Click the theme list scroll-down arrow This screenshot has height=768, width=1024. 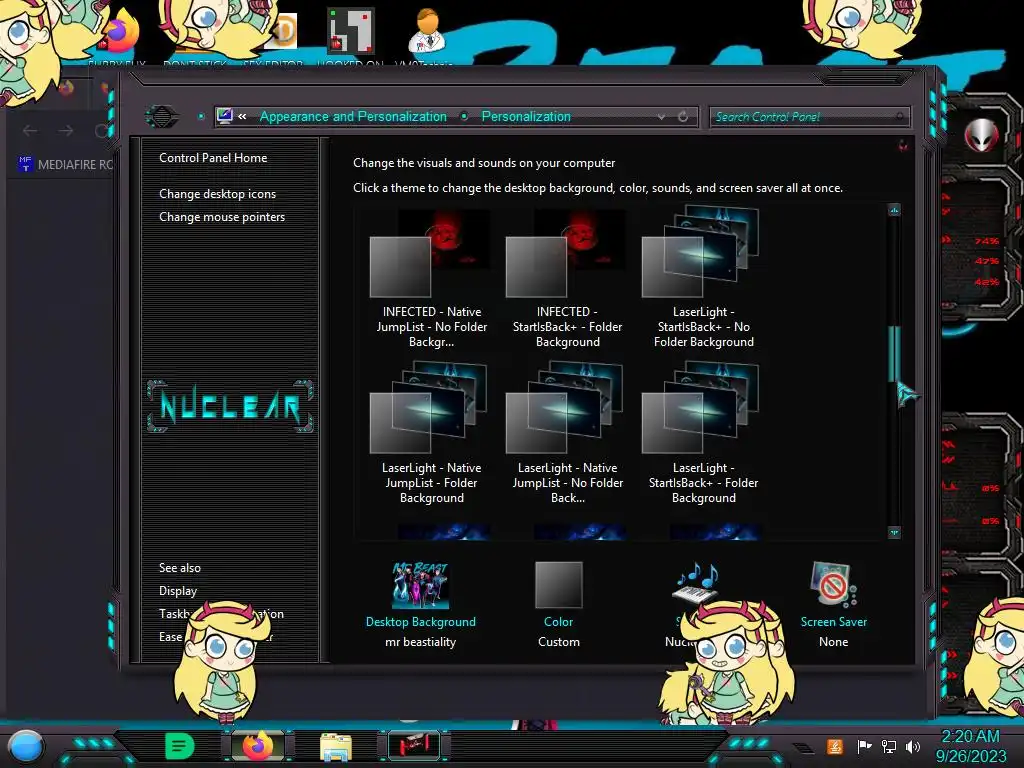[894, 533]
